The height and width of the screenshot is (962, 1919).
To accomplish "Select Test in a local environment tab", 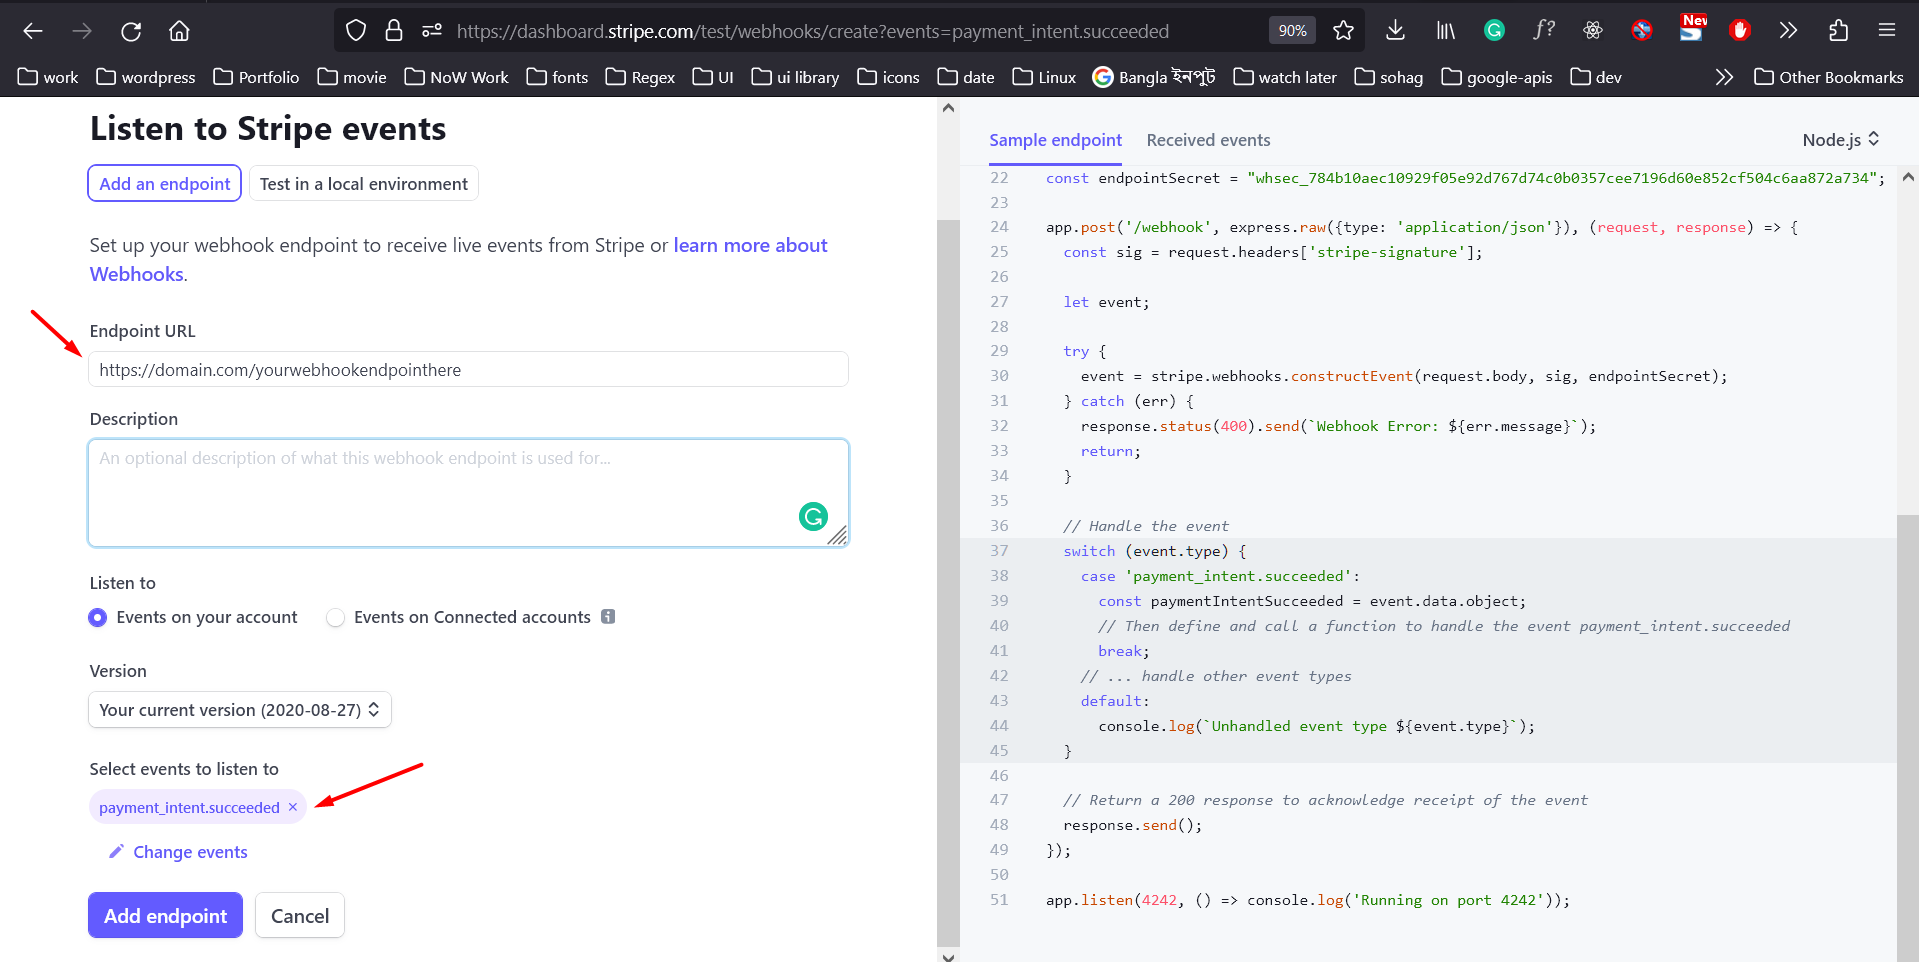I will click(x=364, y=184).
